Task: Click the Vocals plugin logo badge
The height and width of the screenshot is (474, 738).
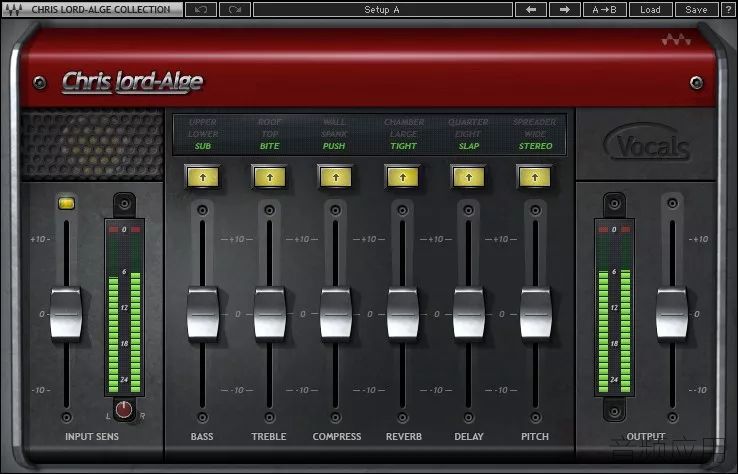Action: click(x=647, y=143)
